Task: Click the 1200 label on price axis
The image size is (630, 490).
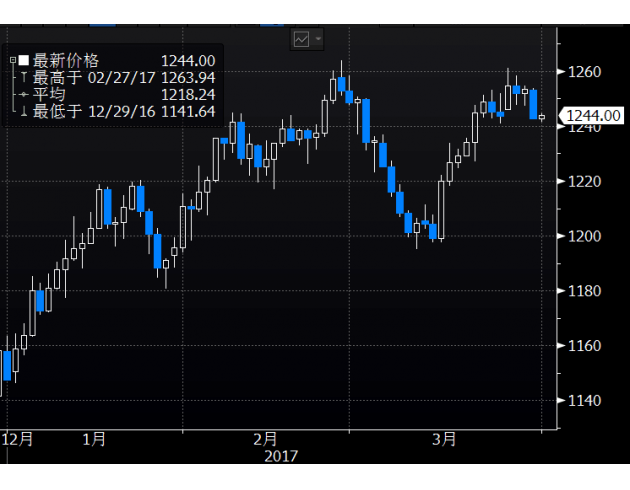Action: pos(583,236)
